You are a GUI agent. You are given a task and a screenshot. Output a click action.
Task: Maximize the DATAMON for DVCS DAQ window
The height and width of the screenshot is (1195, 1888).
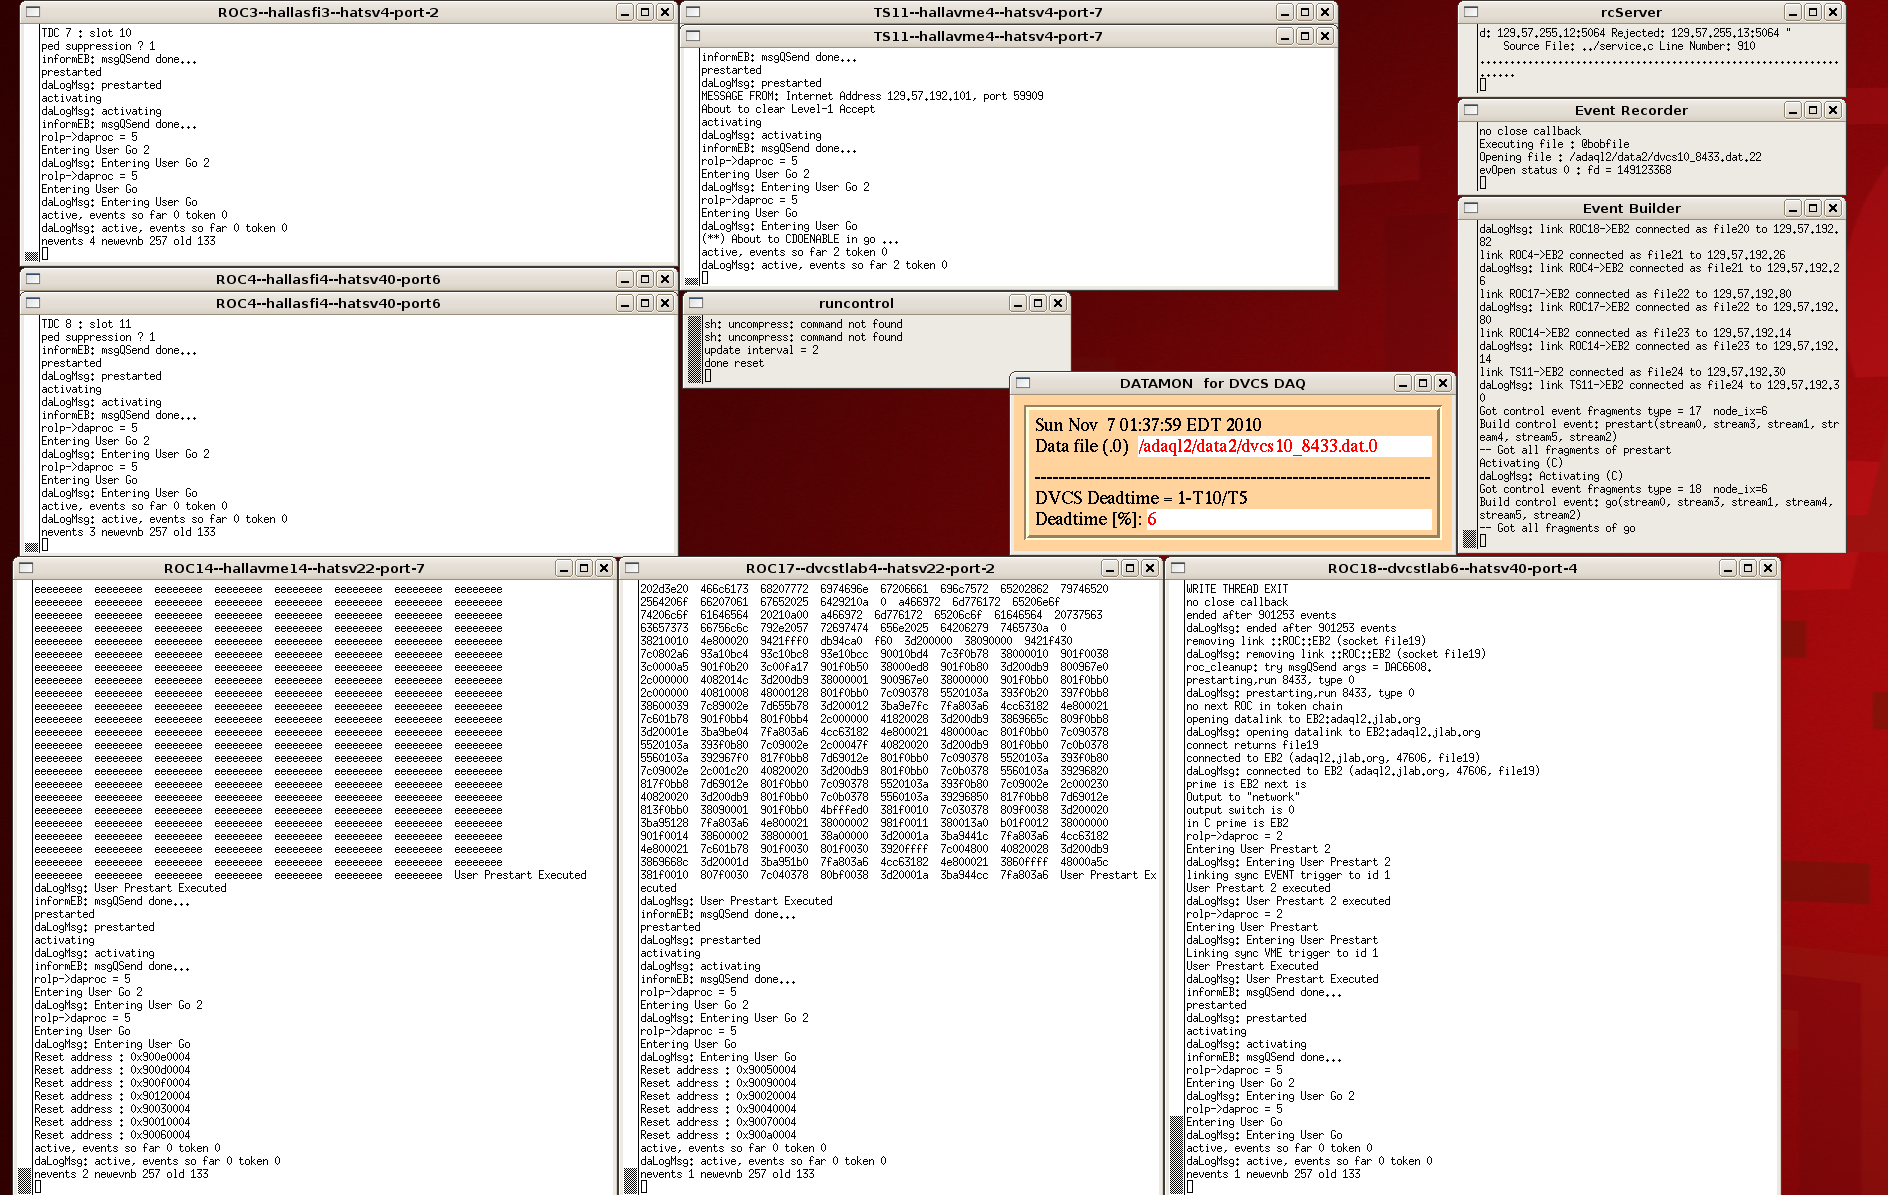1423,383
